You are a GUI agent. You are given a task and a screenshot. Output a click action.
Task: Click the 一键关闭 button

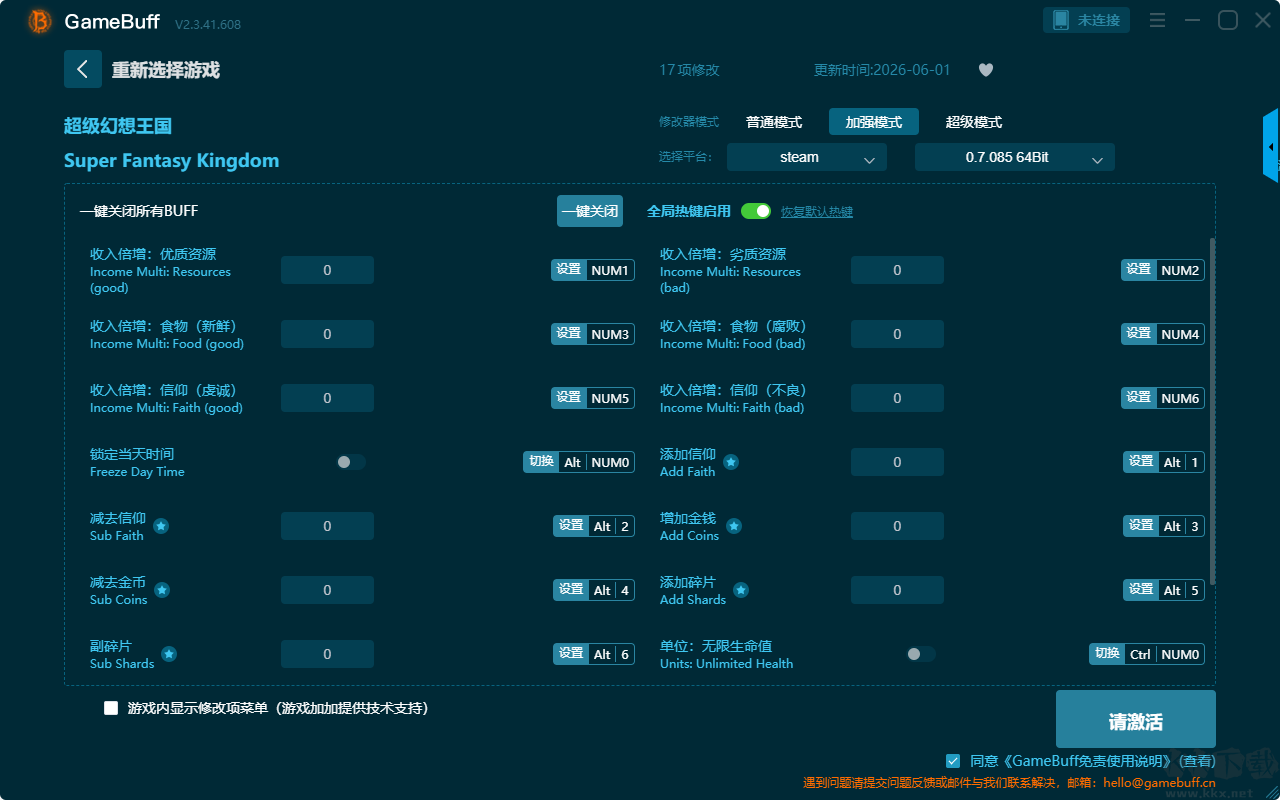(x=590, y=211)
